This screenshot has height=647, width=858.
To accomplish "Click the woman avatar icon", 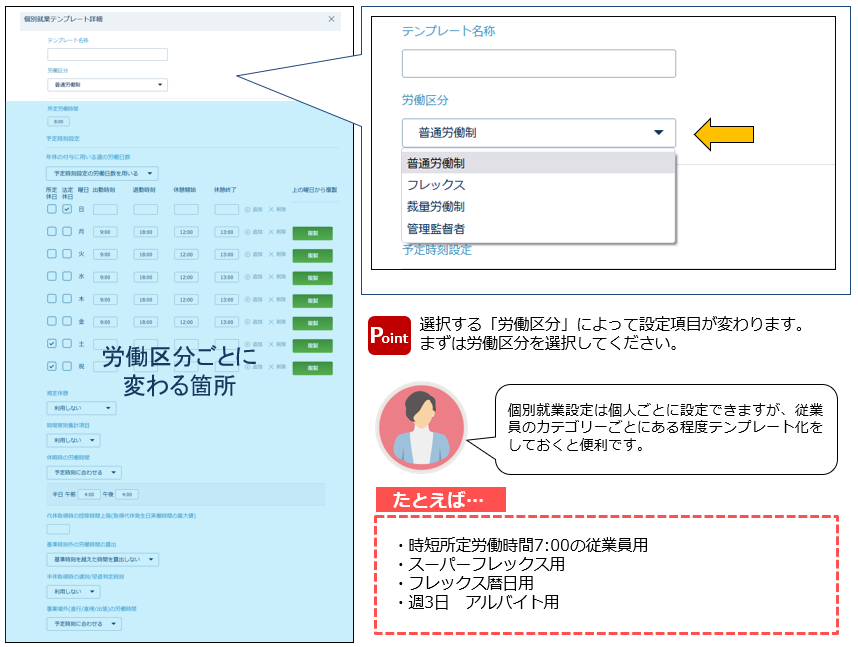I will pyautogui.click(x=421, y=427).
